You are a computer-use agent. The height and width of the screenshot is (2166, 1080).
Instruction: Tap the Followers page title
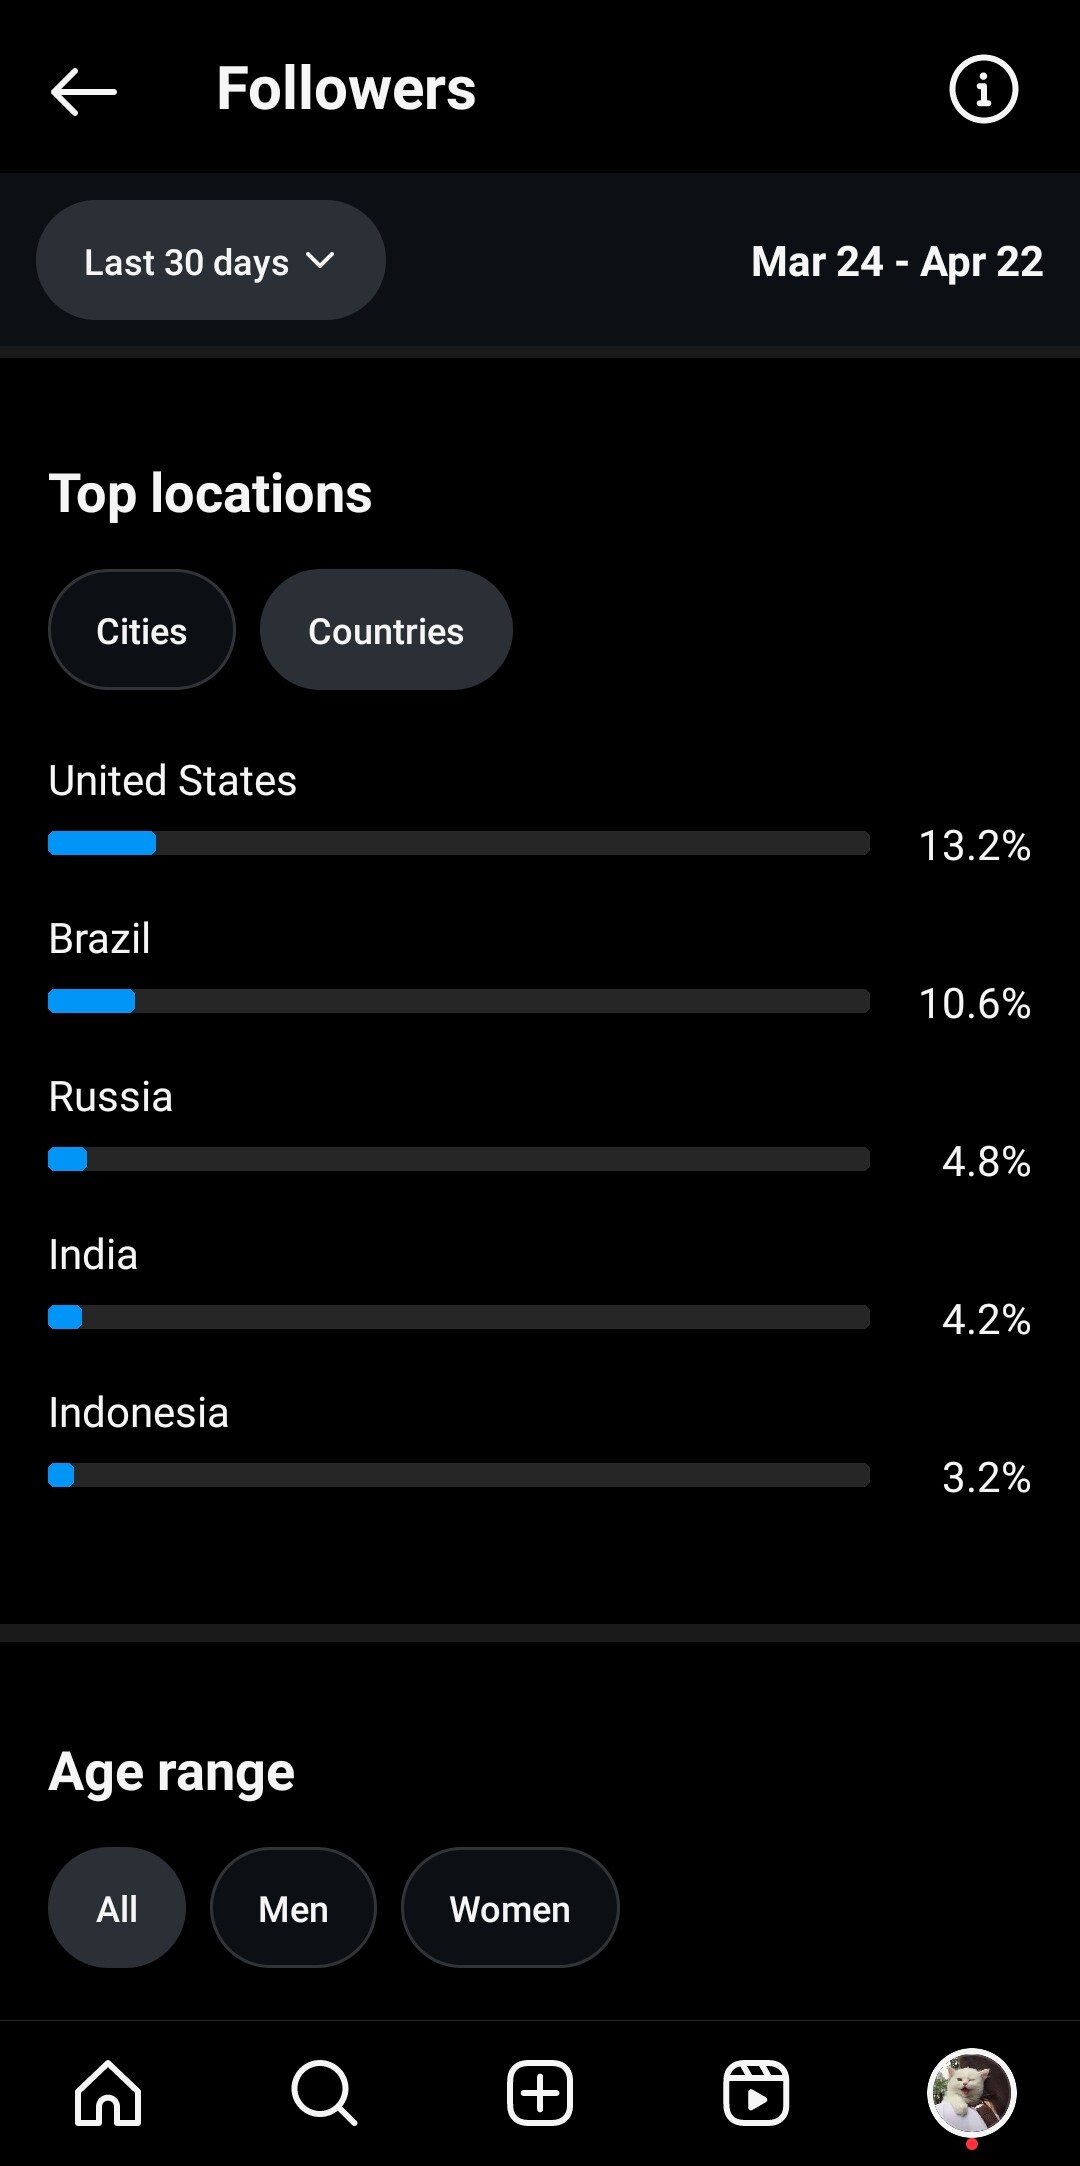point(346,89)
